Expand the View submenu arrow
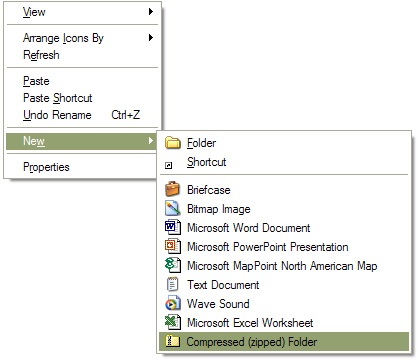The height and width of the screenshot is (360, 419). [x=151, y=12]
